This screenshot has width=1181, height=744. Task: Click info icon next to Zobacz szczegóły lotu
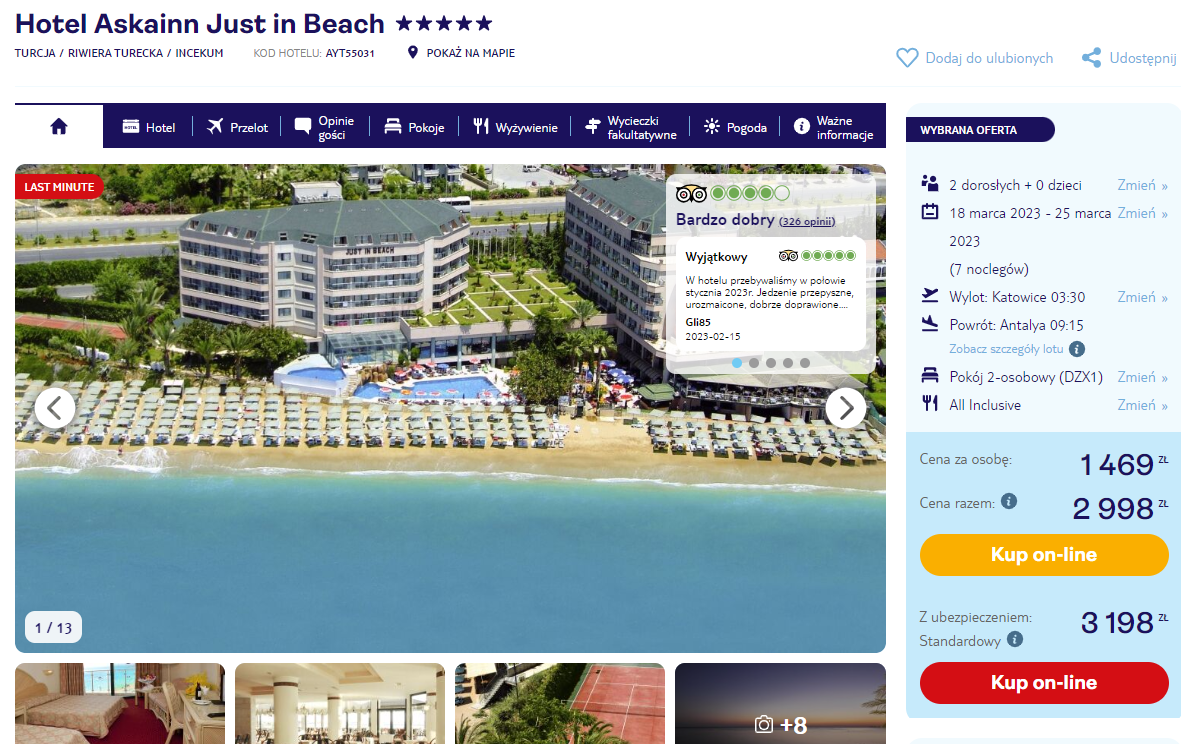tap(1077, 349)
